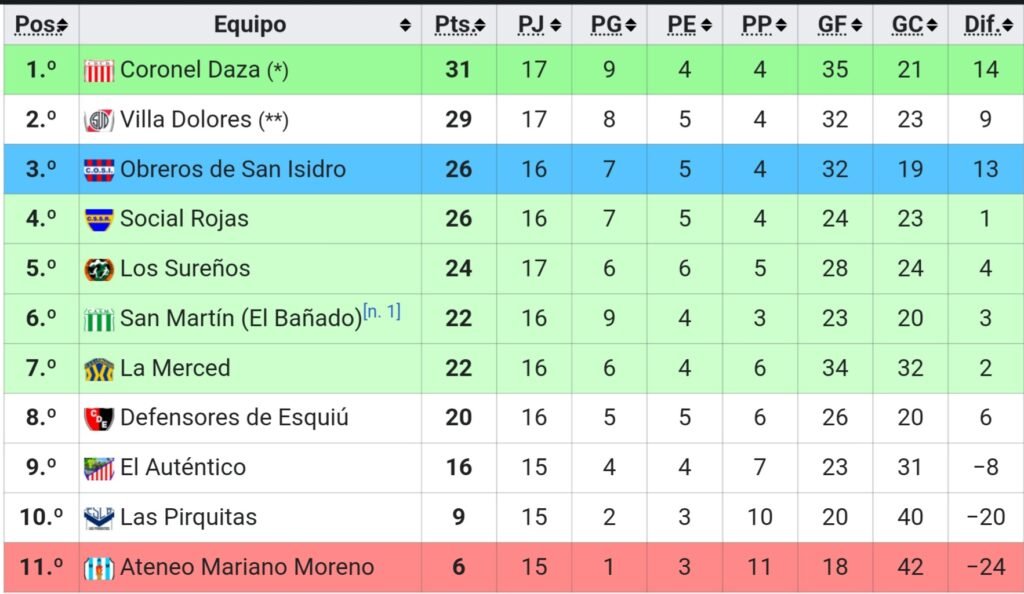1024x594 pixels.
Task: Open the San Martín (El Bañado) team link
Action: [241, 319]
